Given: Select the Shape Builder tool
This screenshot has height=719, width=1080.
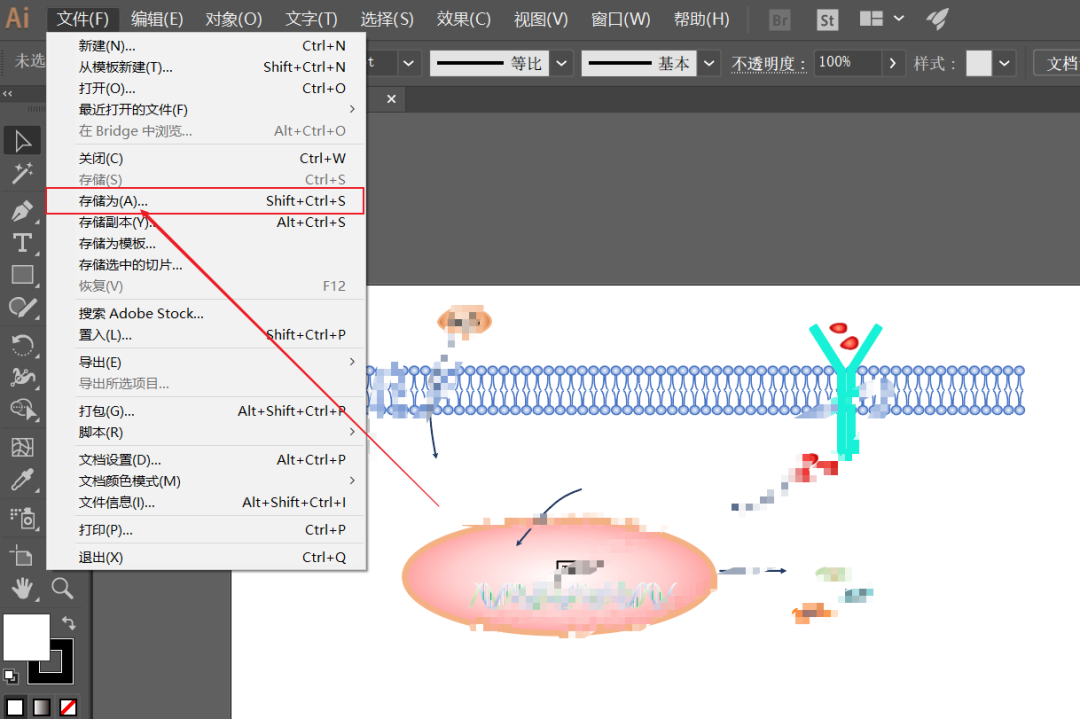Looking at the screenshot, I should pos(22,409).
